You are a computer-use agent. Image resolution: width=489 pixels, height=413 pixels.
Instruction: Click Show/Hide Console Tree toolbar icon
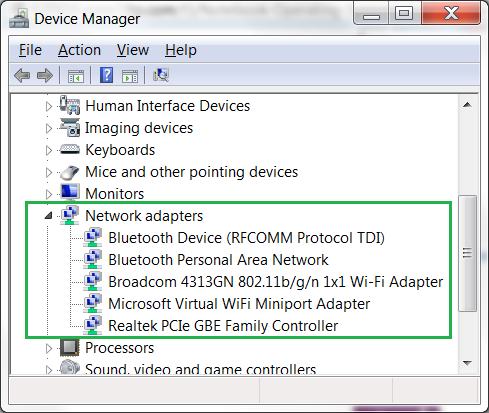(x=76, y=76)
